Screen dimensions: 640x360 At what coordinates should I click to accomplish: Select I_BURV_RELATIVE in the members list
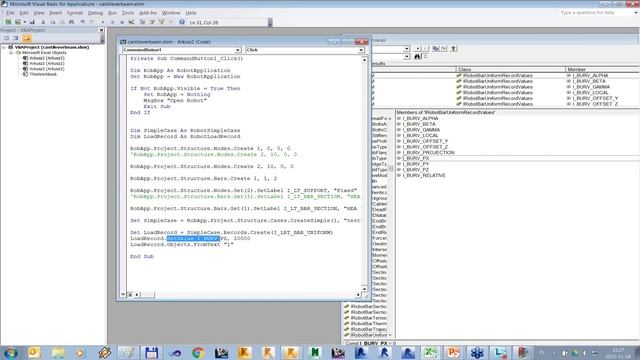tap(424, 176)
